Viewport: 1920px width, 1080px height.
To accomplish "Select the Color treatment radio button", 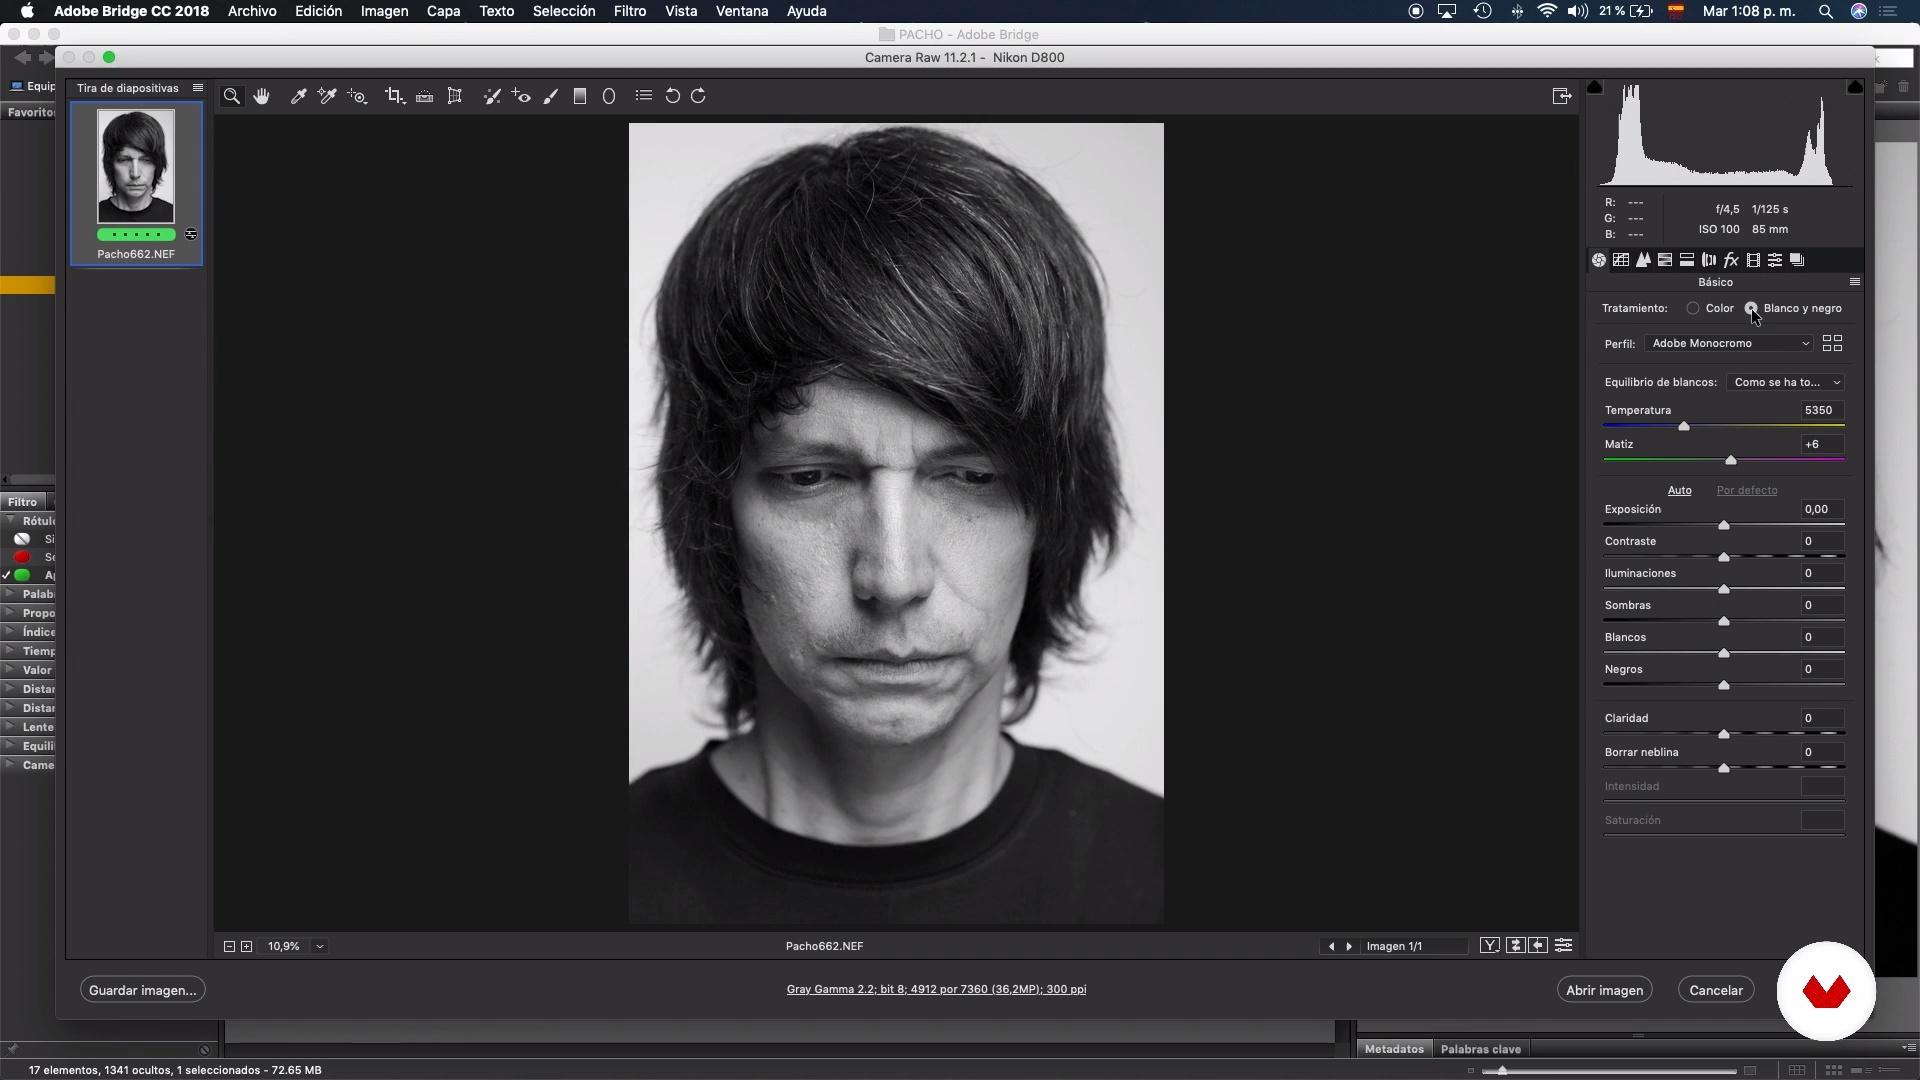I will click(1693, 308).
